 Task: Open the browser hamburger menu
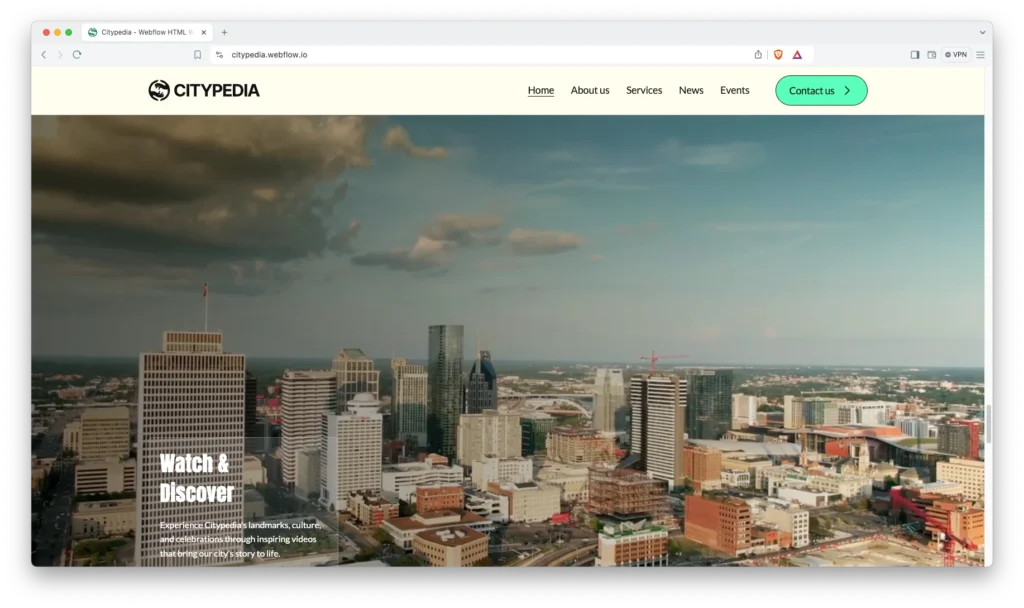pyautogui.click(x=980, y=55)
